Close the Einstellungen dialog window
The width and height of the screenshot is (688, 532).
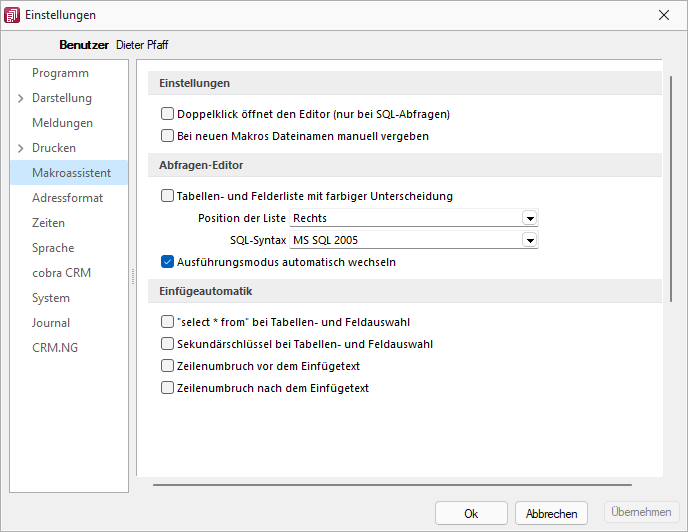coord(663,15)
